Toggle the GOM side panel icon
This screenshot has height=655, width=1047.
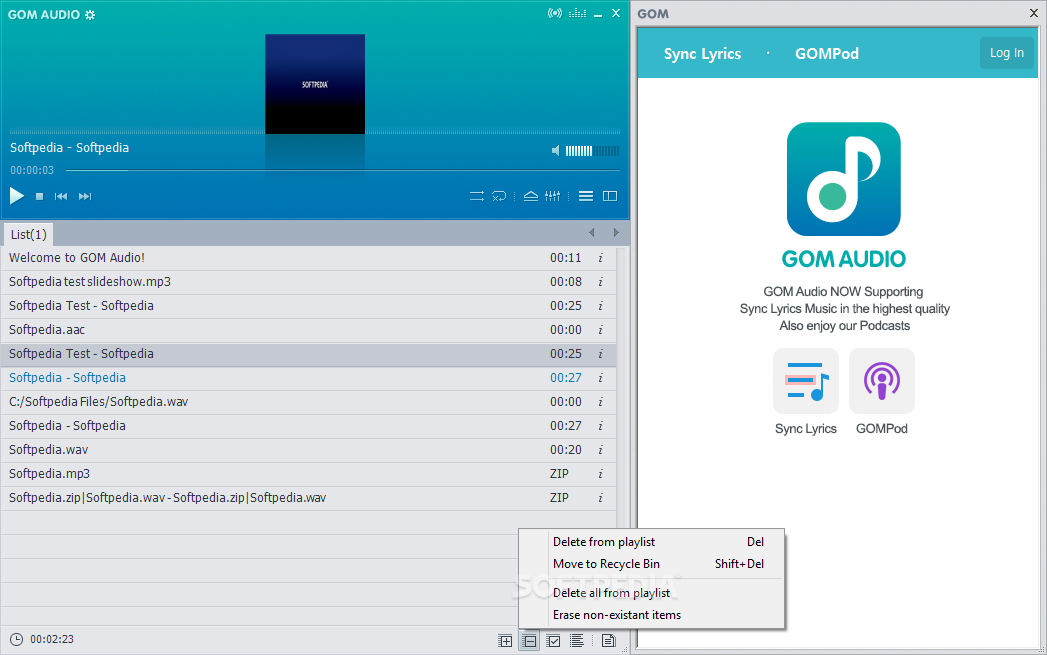point(610,196)
